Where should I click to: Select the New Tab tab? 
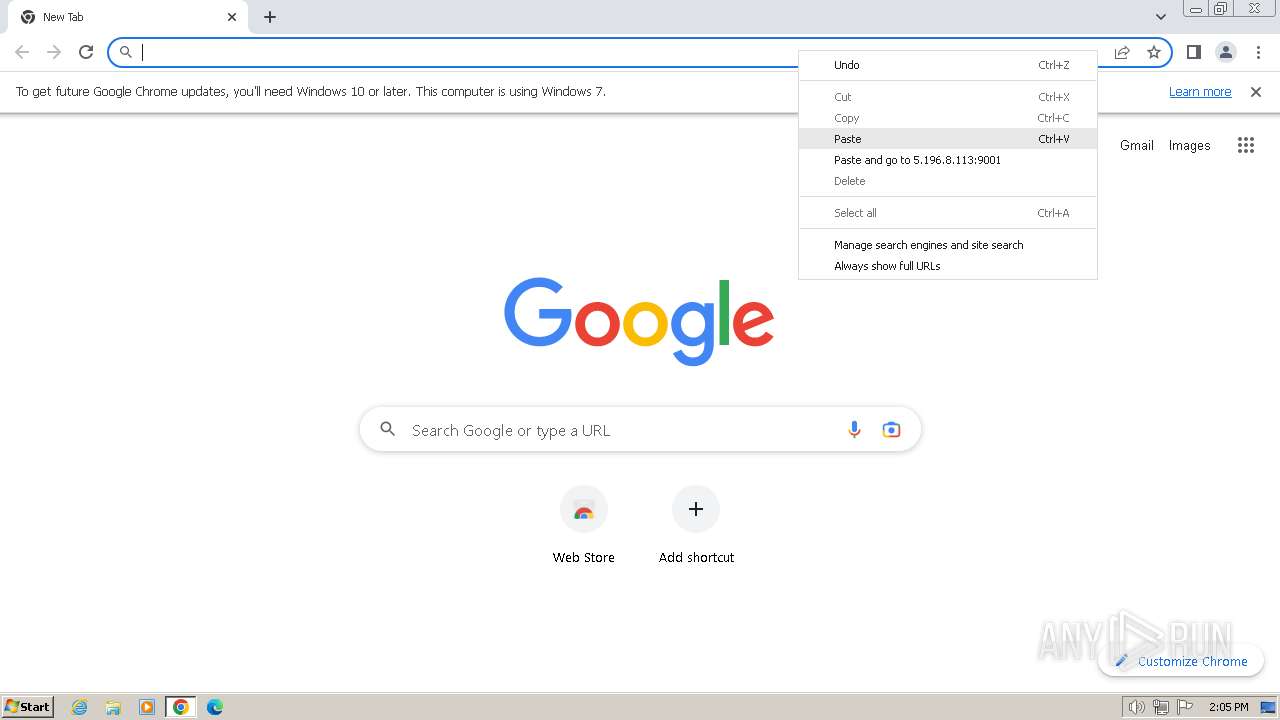click(128, 17)
